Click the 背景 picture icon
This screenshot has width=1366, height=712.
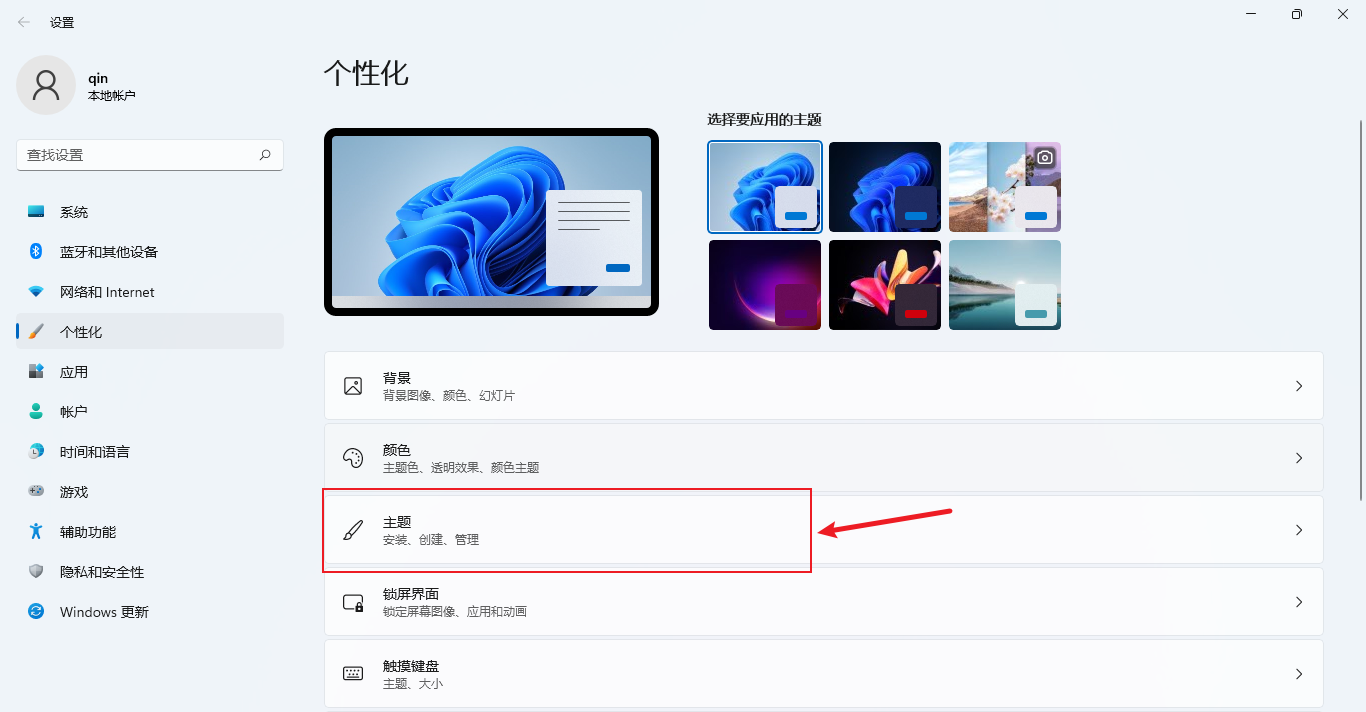tap(353, 386)
